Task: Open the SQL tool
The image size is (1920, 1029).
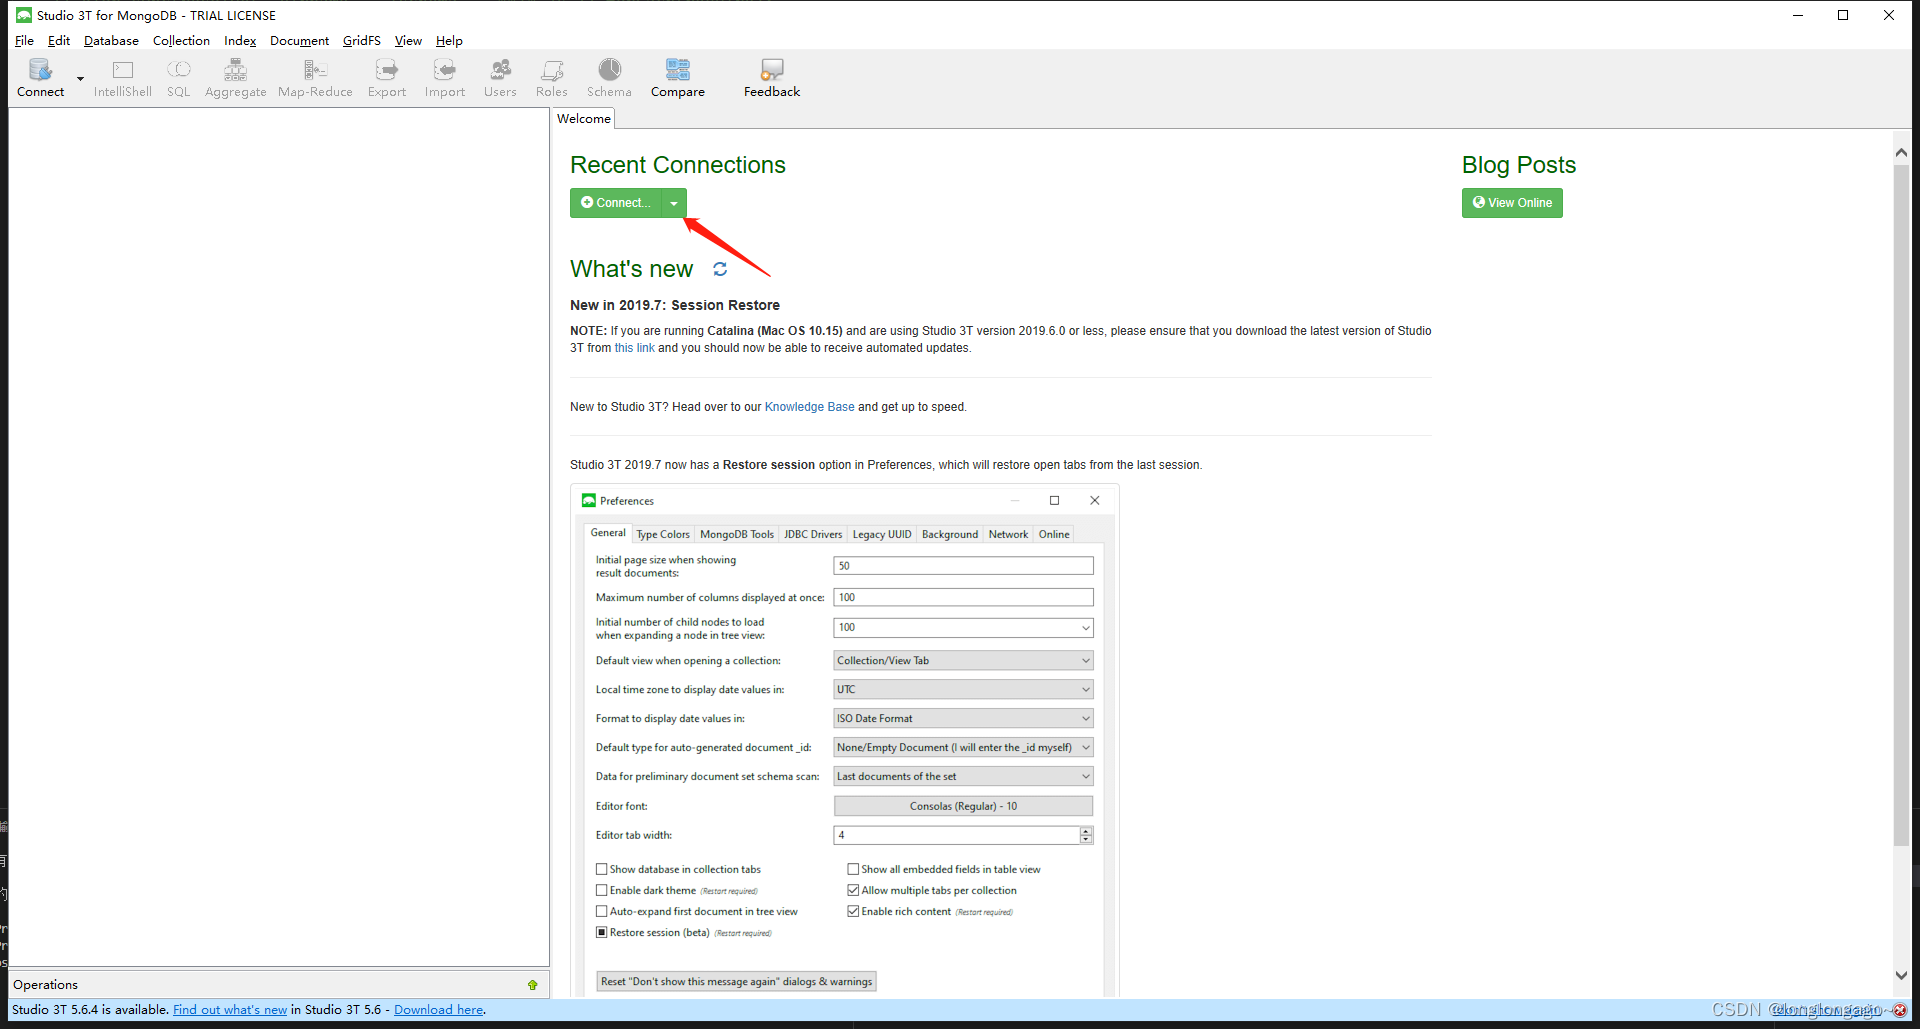Action: [x=179, y=77]
